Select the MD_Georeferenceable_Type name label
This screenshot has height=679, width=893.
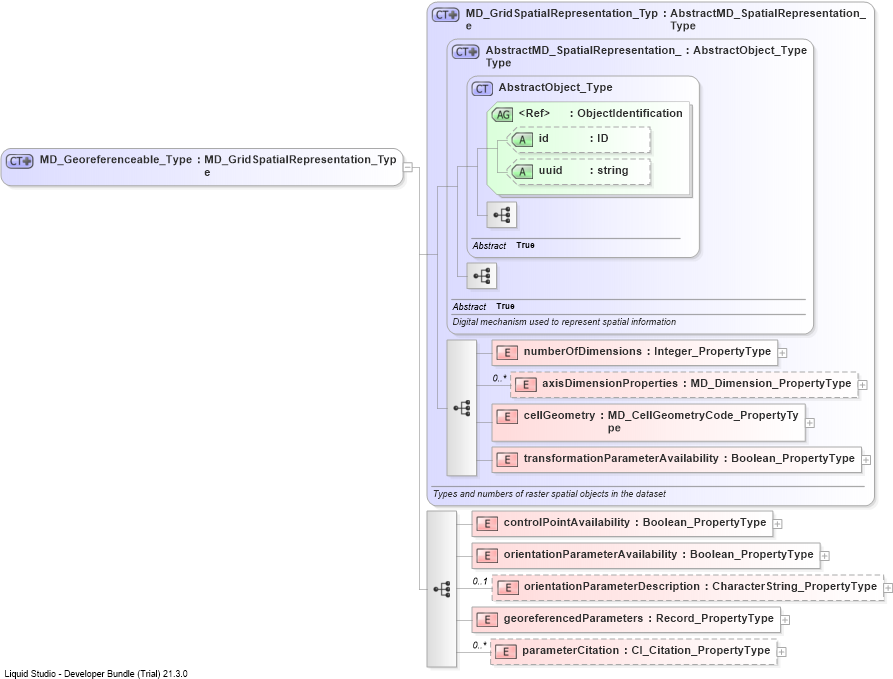116,159
